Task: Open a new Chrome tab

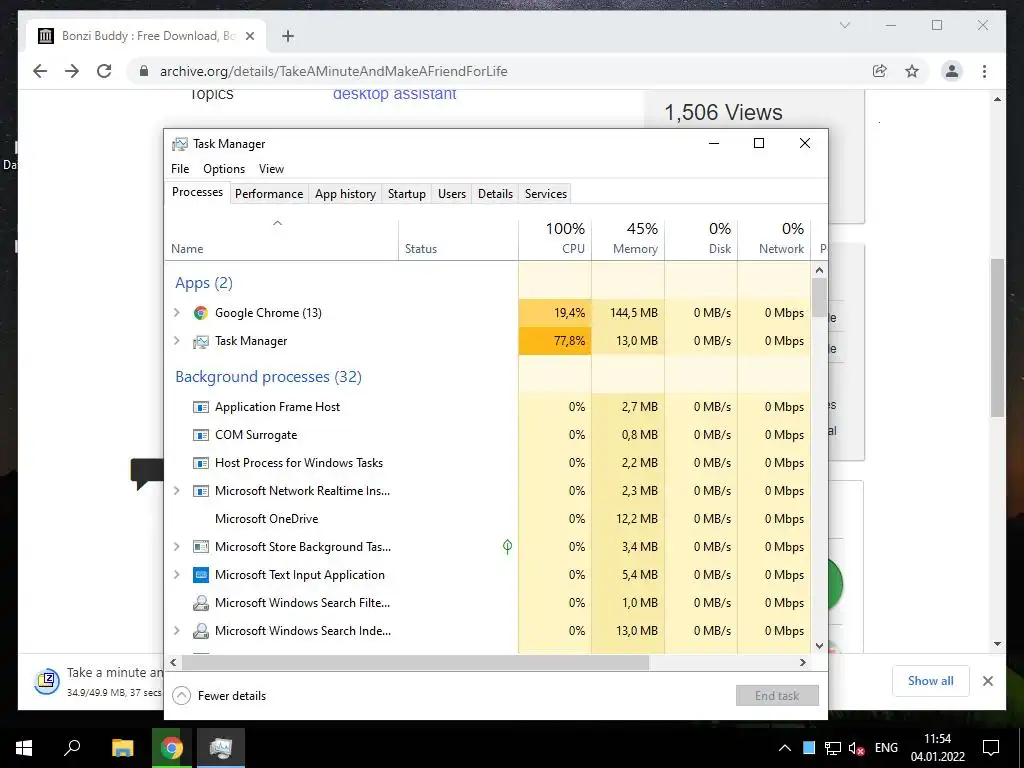Action: [288, 36]
